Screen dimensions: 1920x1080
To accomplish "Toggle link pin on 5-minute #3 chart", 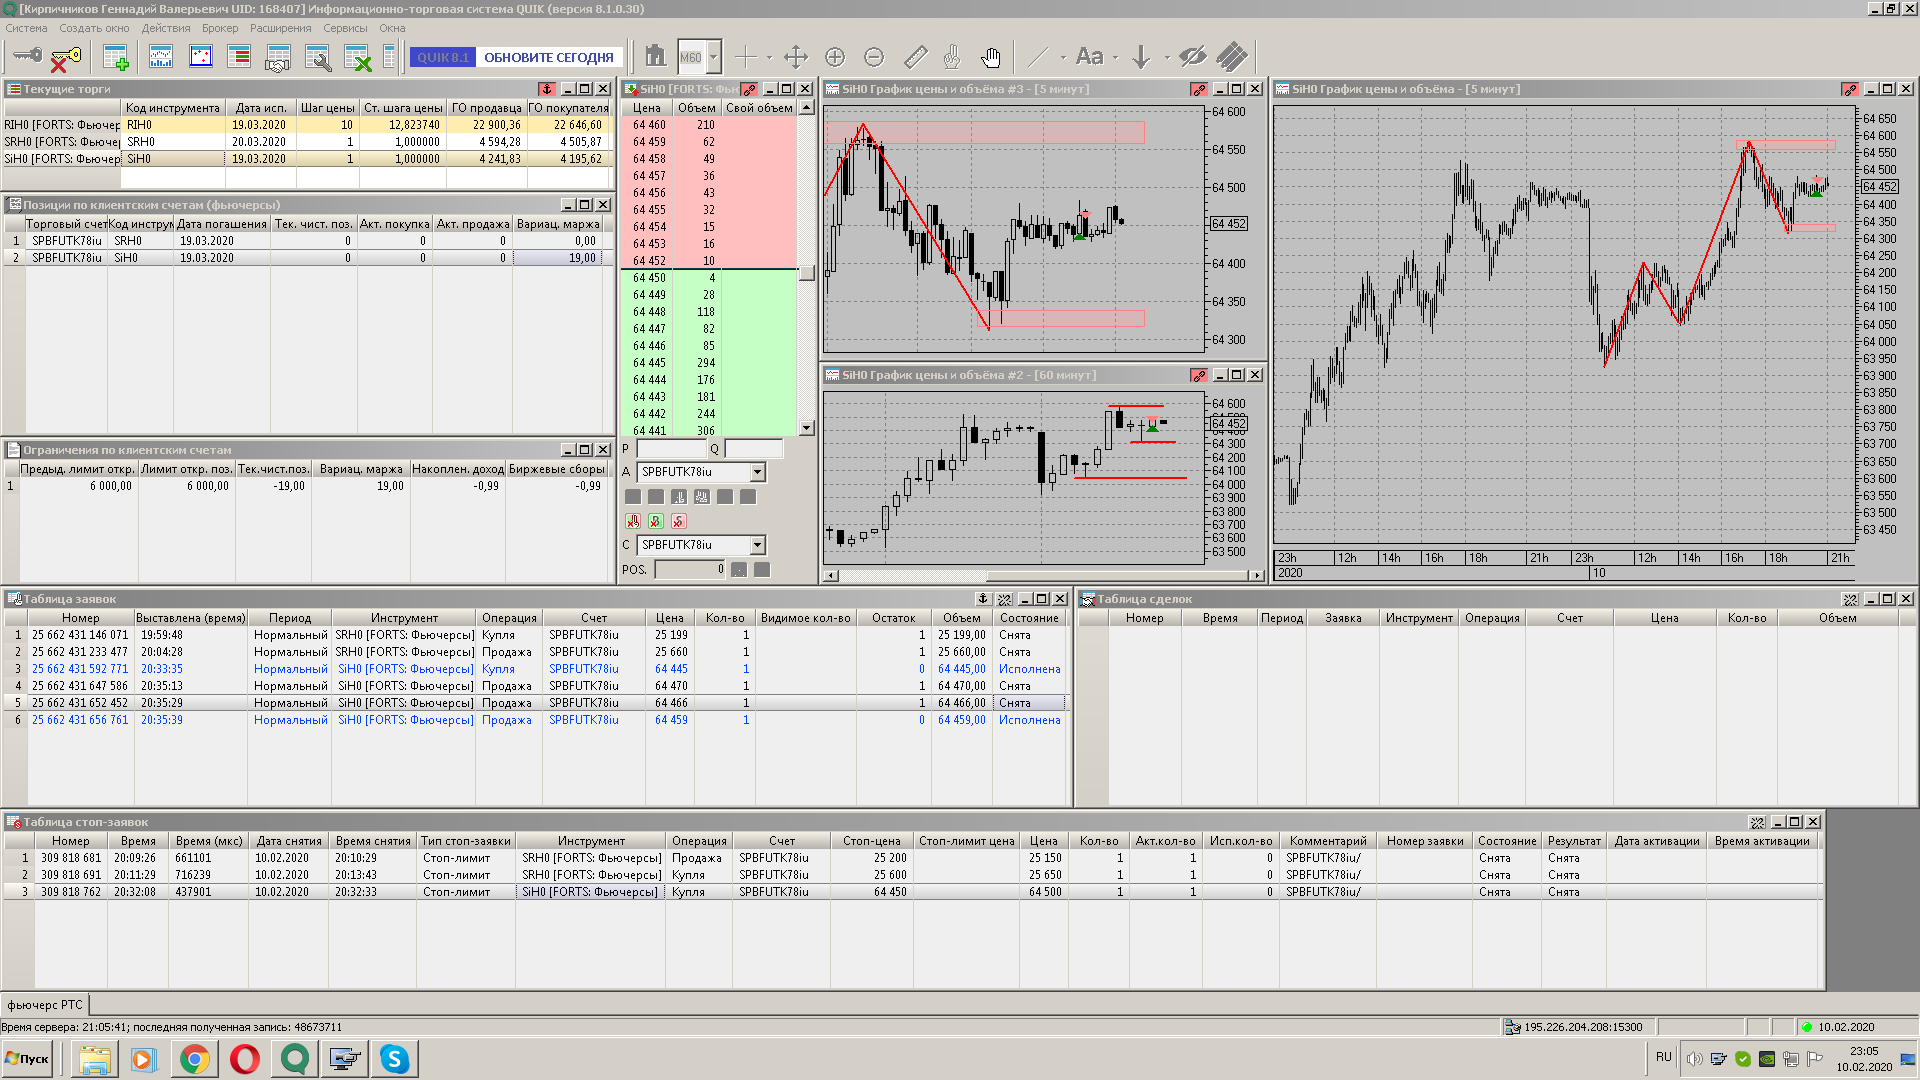I will tap(1199, 89).
